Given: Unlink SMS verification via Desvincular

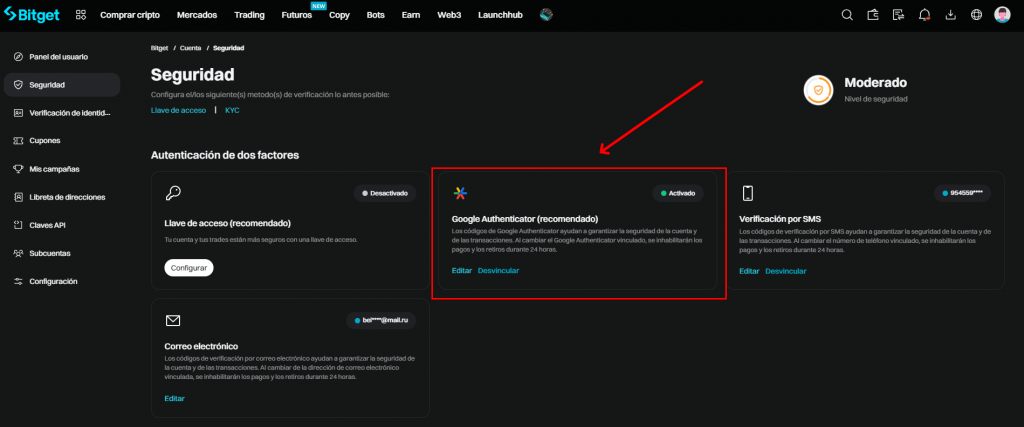Looking at the screenshot, I should (x=786, y=271).
